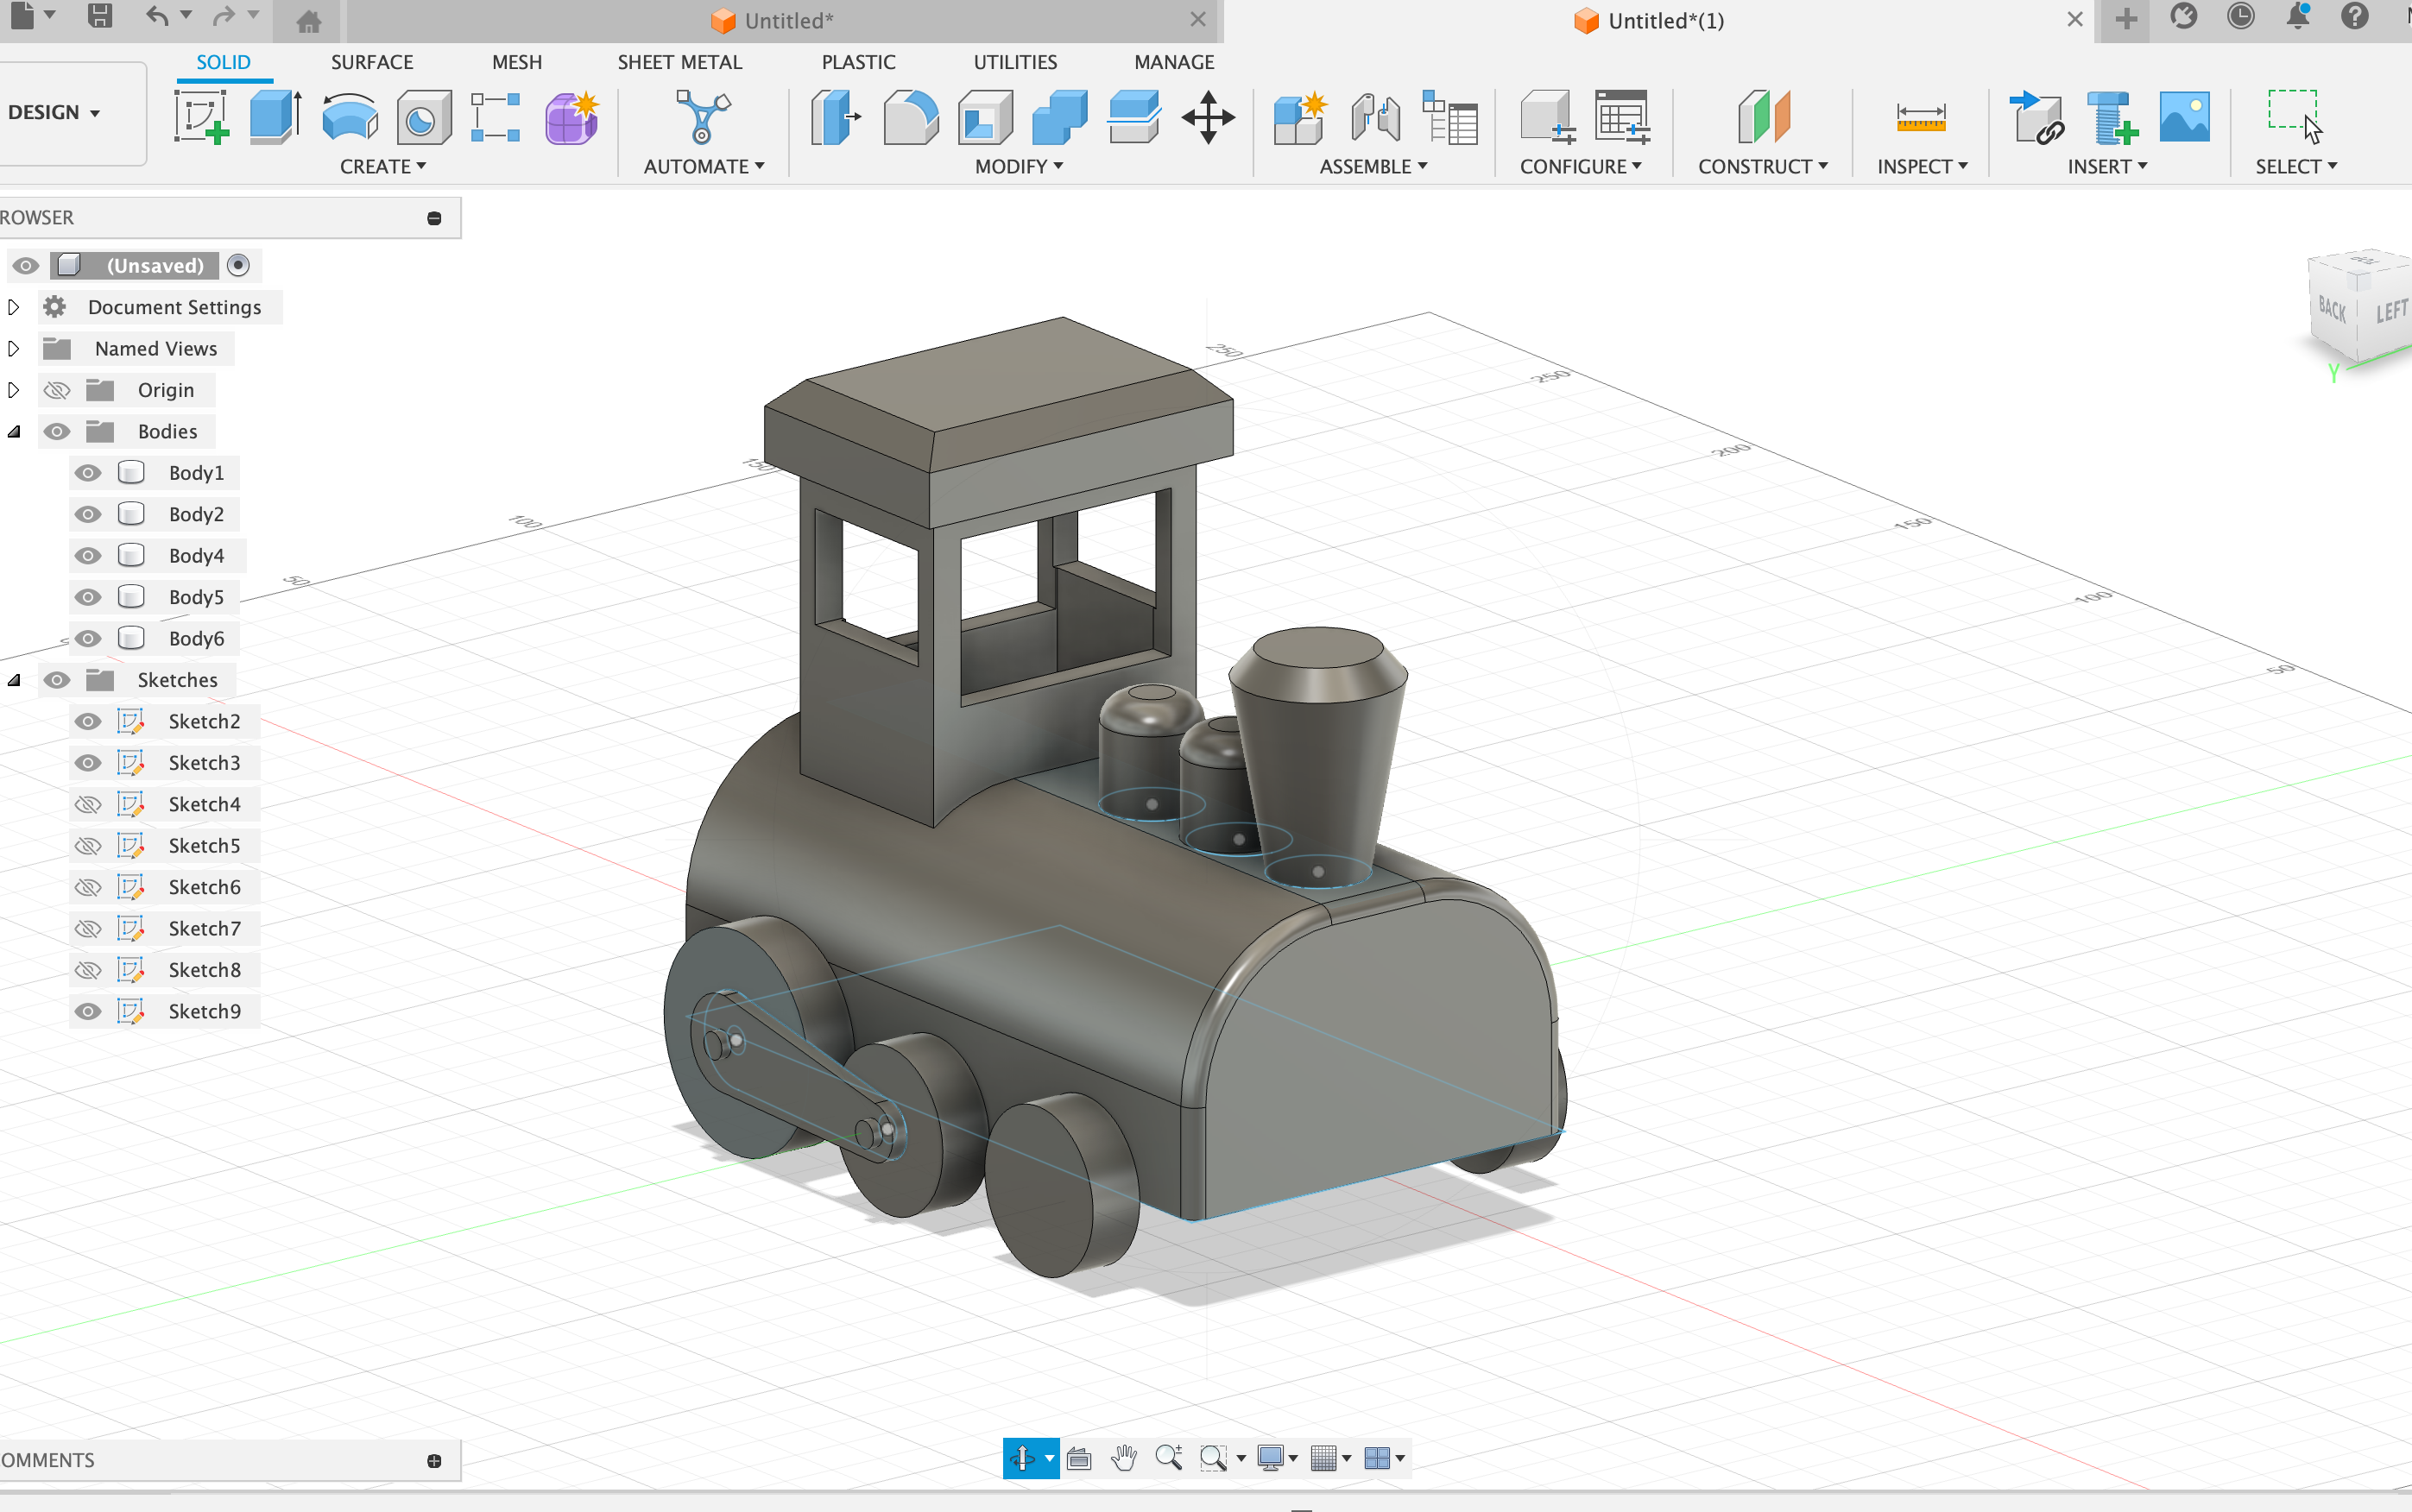The width and height of the screenshot is (2412, 1512).
Task: Select the Extrude tool
Action: (275, 117)
